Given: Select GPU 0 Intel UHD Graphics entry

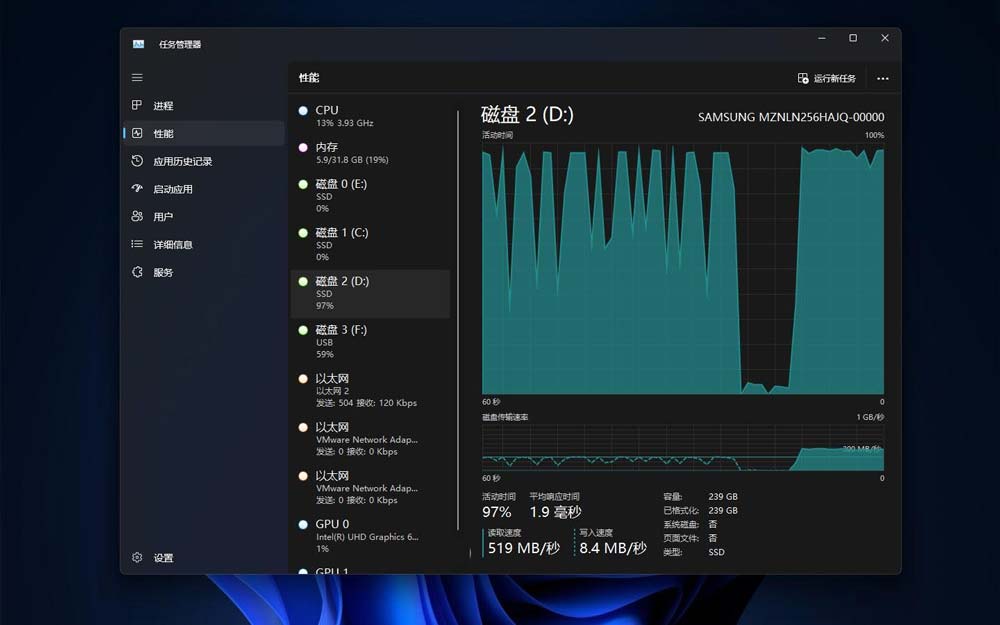Looking at the screenshot, I should pos(368,535).
